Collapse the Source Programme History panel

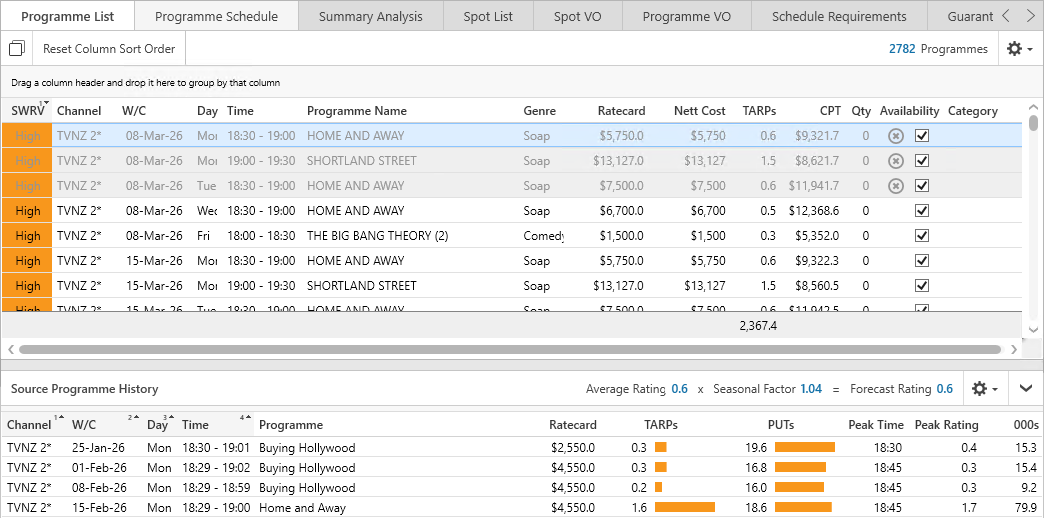click(1026, 389)
